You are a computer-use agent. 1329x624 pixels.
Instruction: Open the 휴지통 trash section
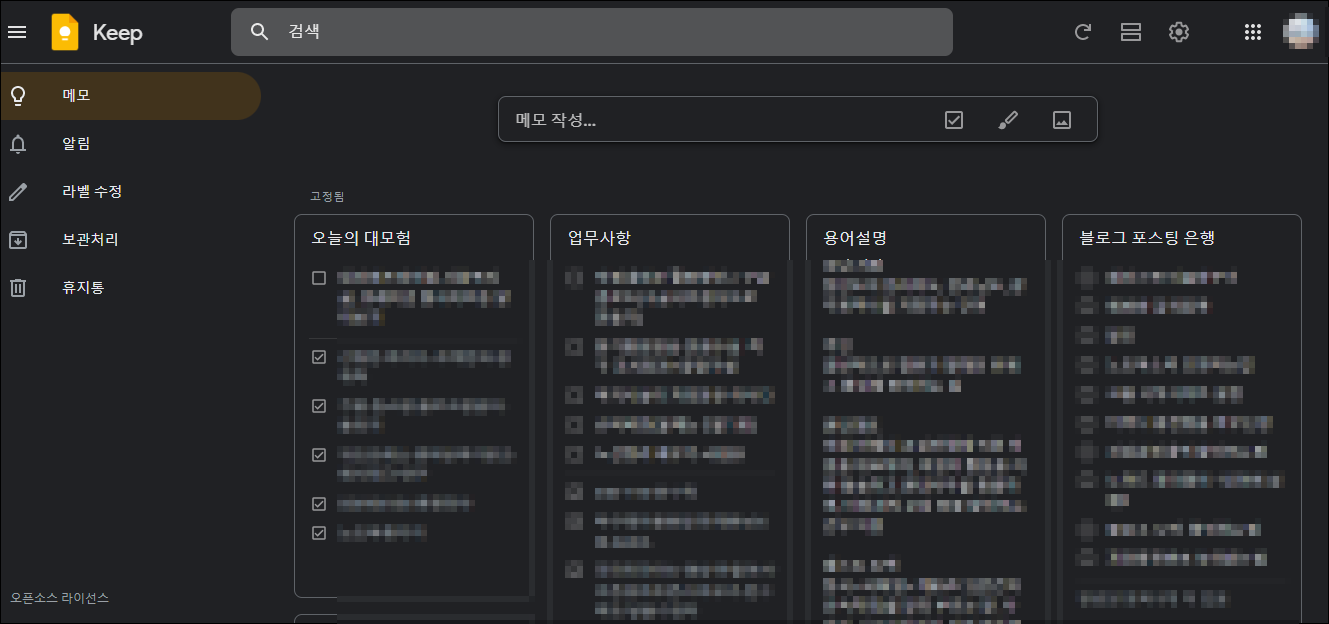[130, 288]
